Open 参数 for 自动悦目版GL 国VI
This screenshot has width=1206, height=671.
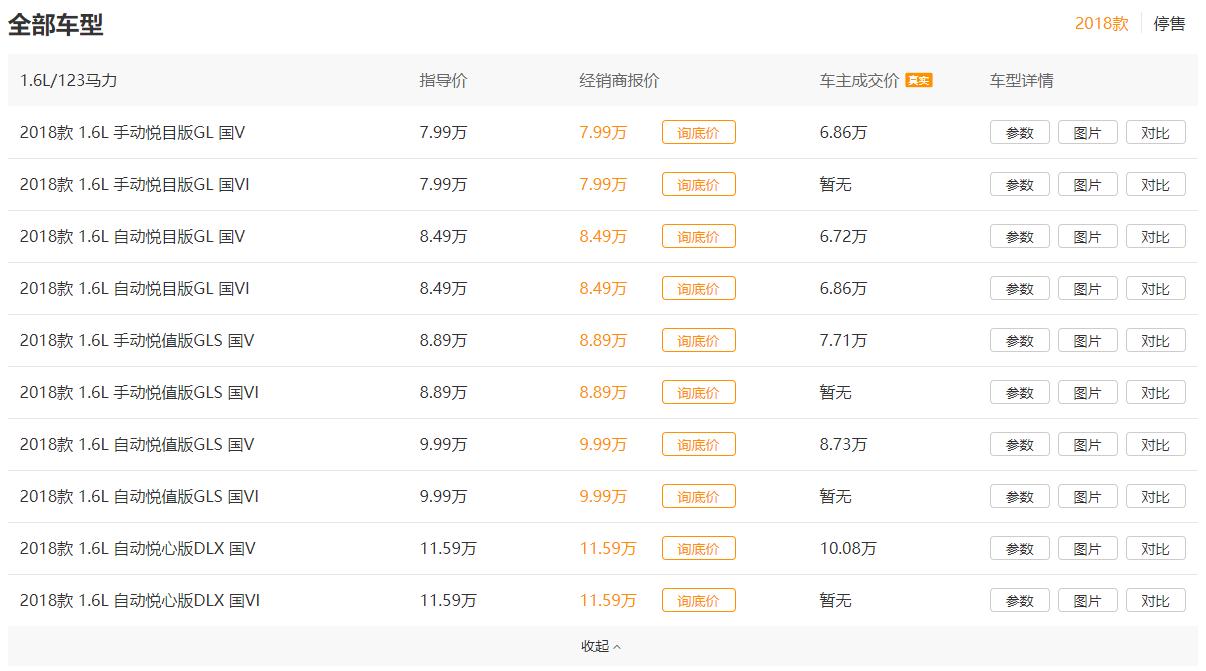click(x=1019, y=288)
